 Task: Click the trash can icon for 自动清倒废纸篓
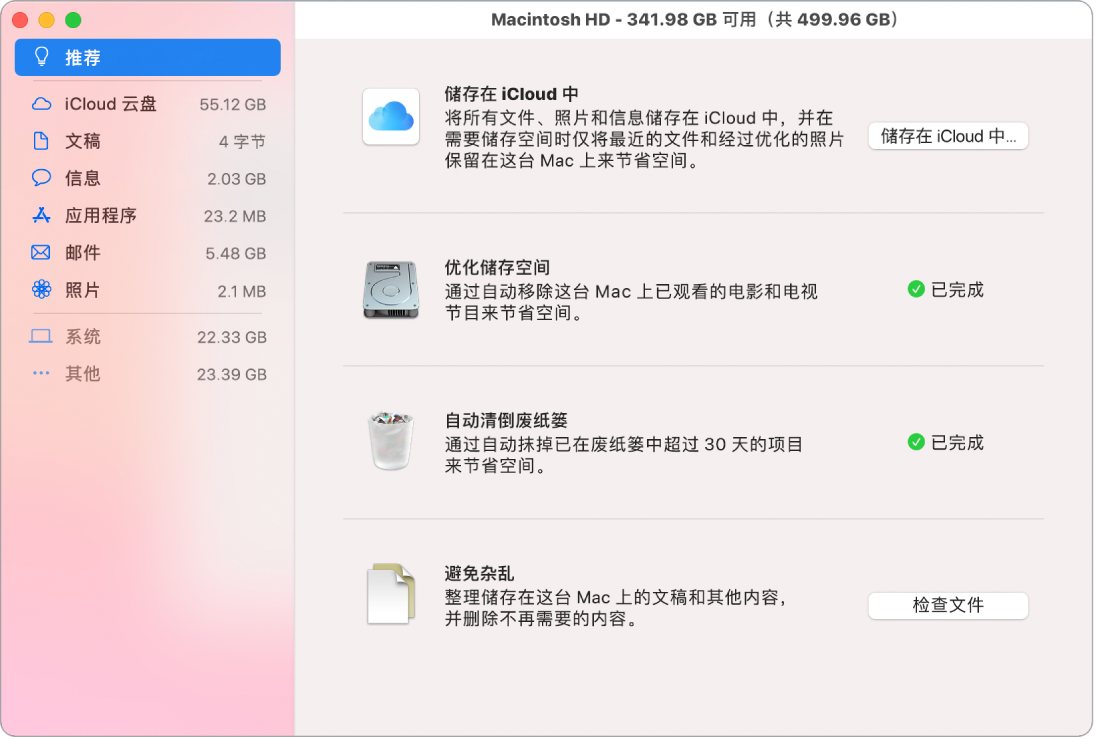[x=391, y=441]
